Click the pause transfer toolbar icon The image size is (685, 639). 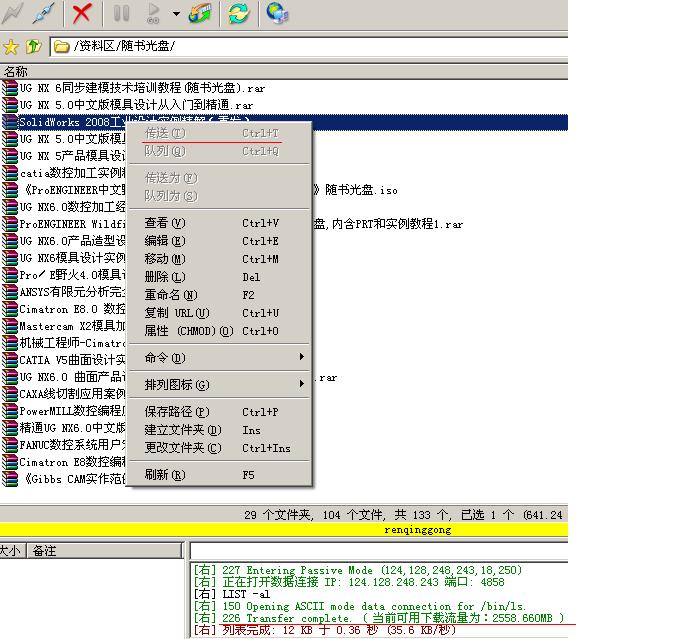121,14
